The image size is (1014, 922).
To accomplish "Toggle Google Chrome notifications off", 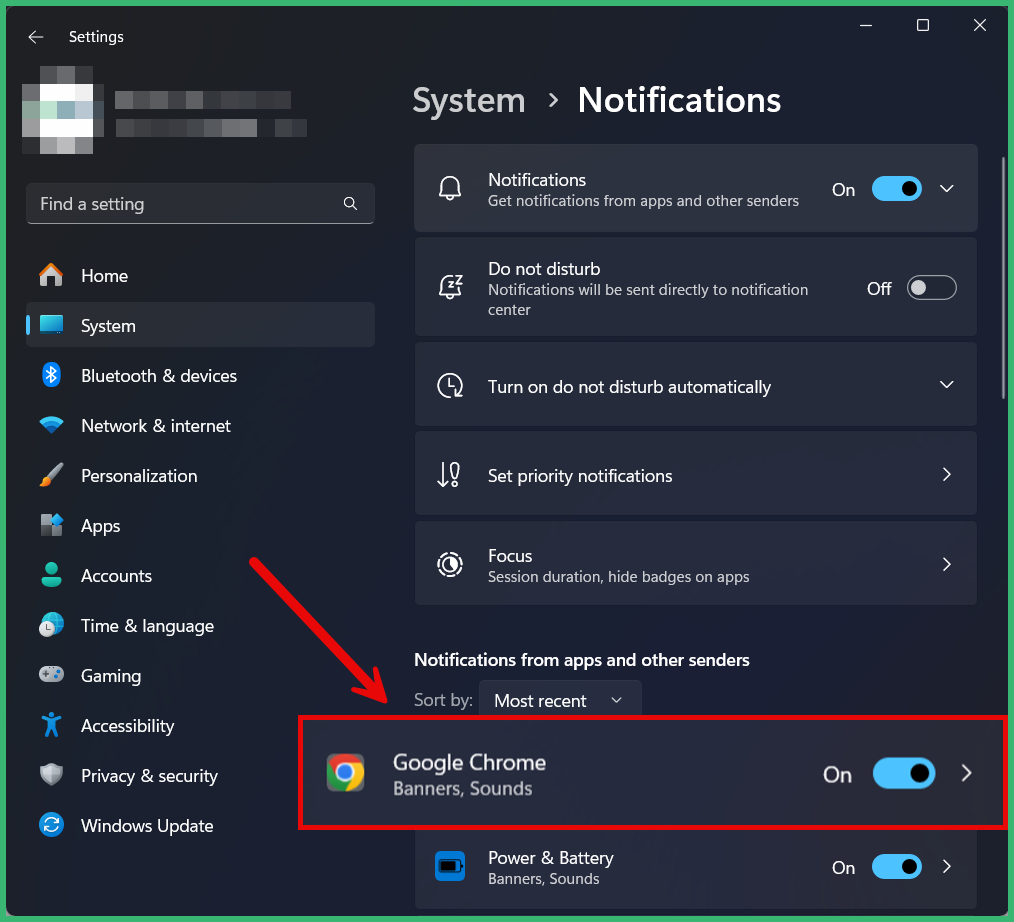I will 903,773.
